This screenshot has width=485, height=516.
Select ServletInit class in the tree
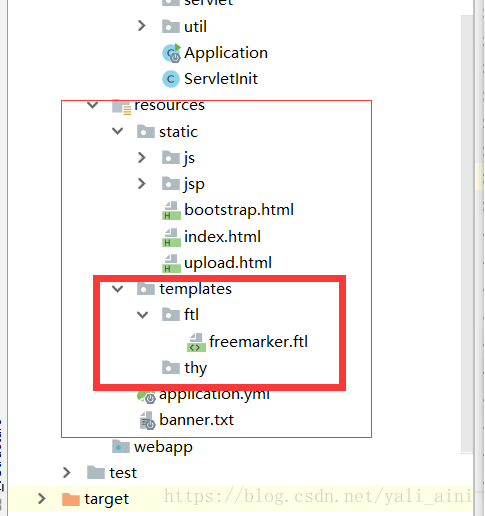pyautogui.click(x=221, y=79)
